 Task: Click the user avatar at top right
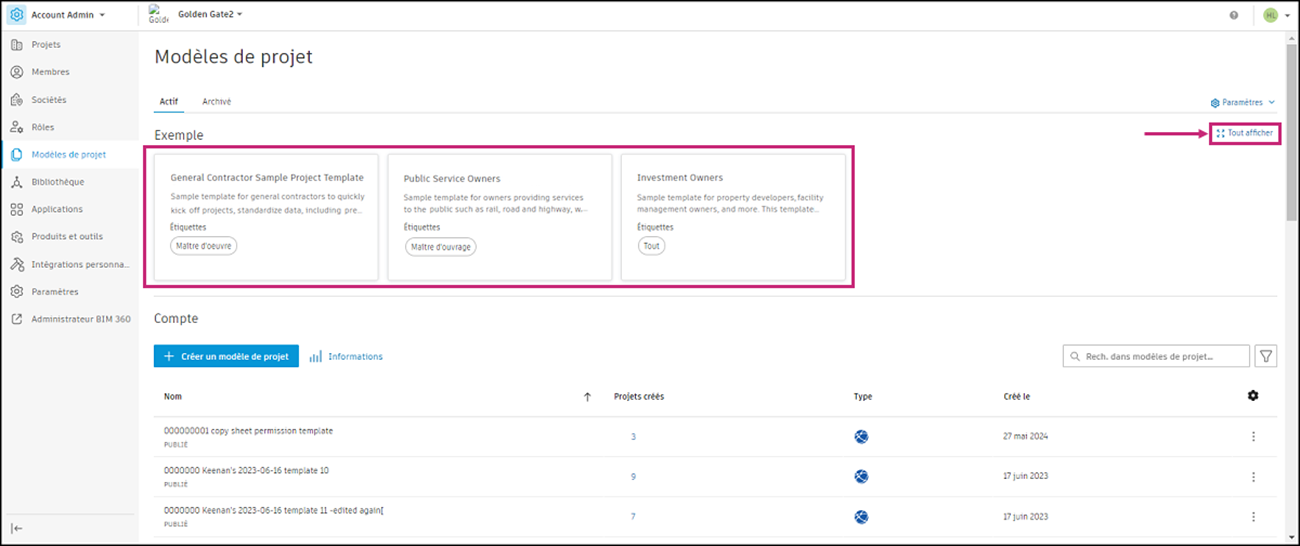1270,15
